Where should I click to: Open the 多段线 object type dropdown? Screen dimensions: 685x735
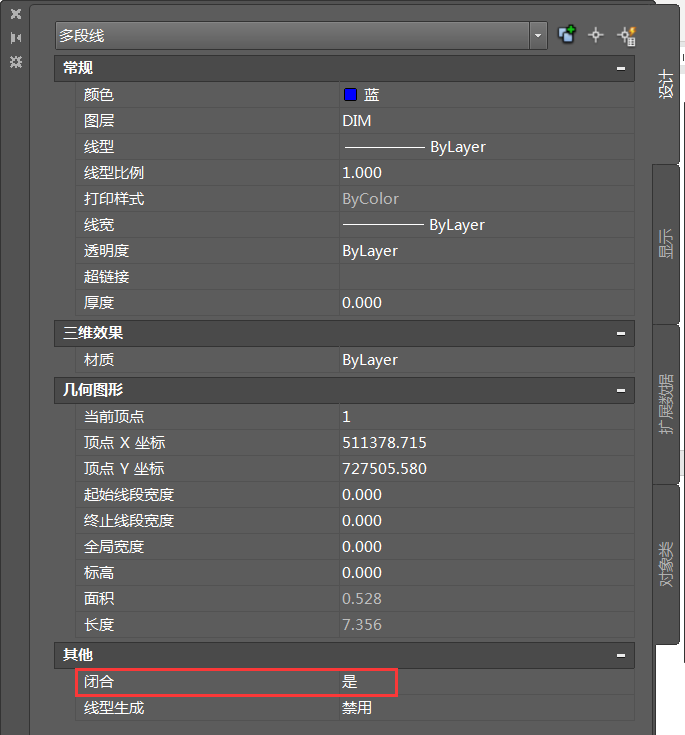[x=538, y=36]
